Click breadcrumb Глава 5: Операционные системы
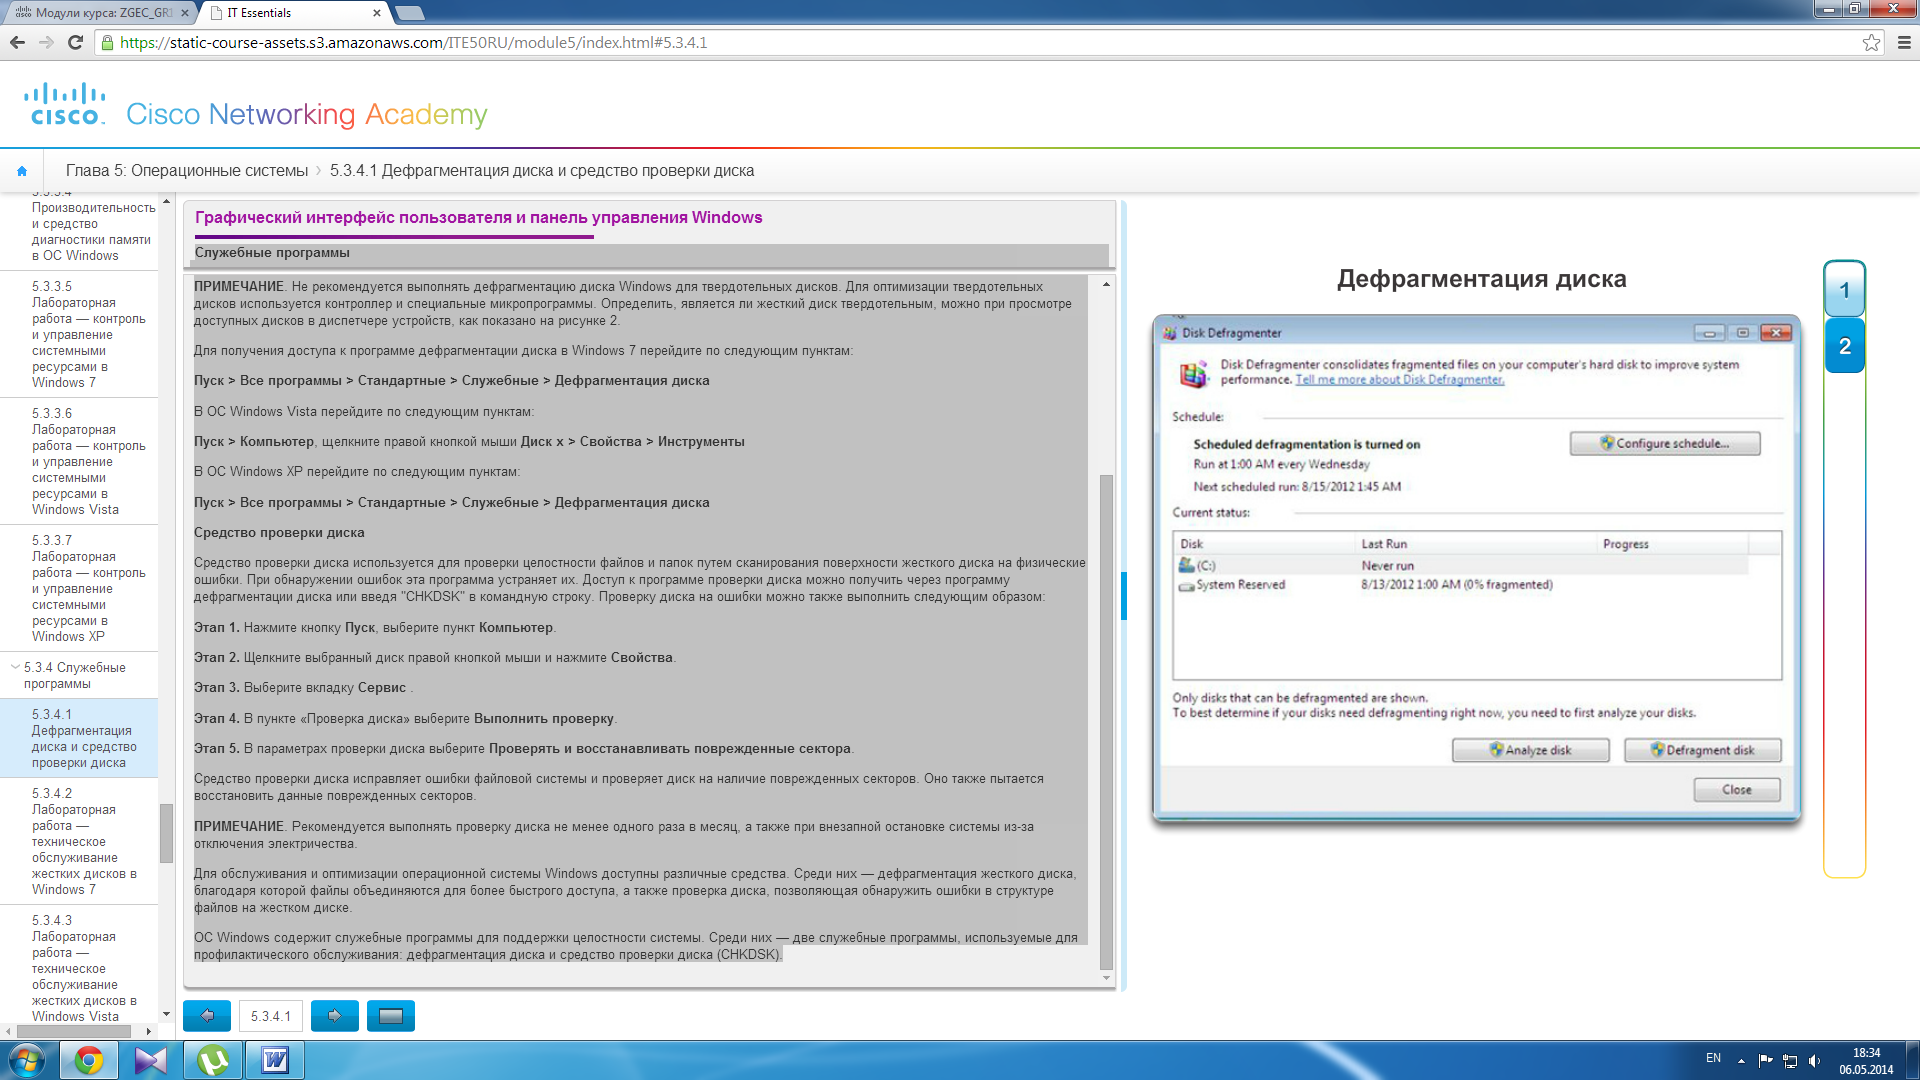The height and width of the screenshot is (1080, 1920). (x=187, y=171)
